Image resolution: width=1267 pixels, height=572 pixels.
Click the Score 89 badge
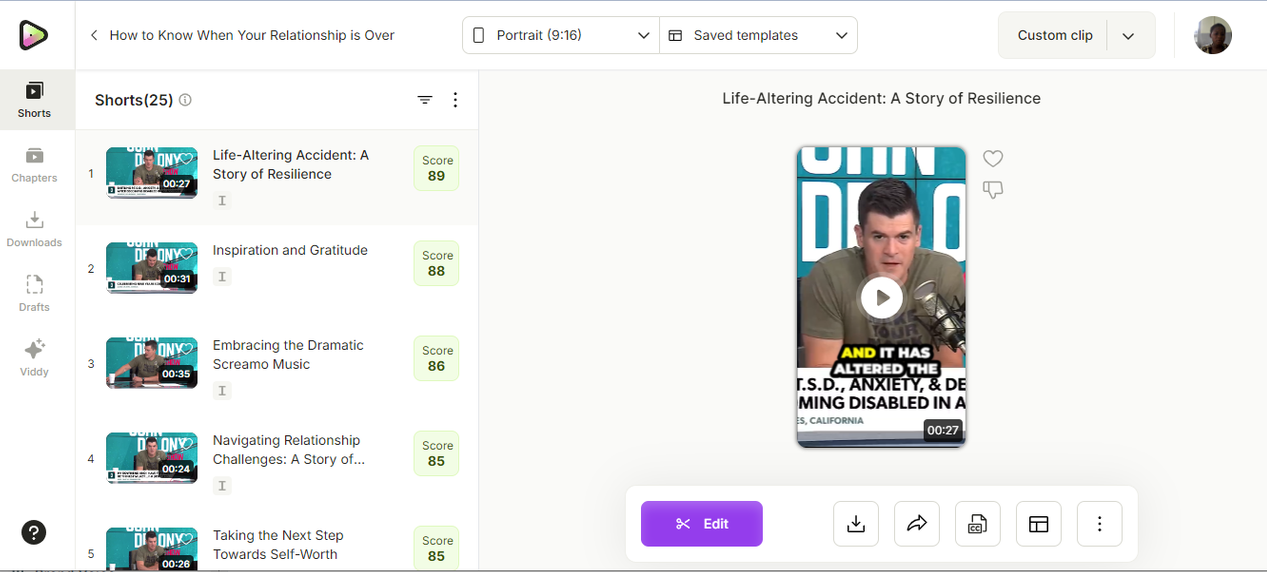[436, 168]
